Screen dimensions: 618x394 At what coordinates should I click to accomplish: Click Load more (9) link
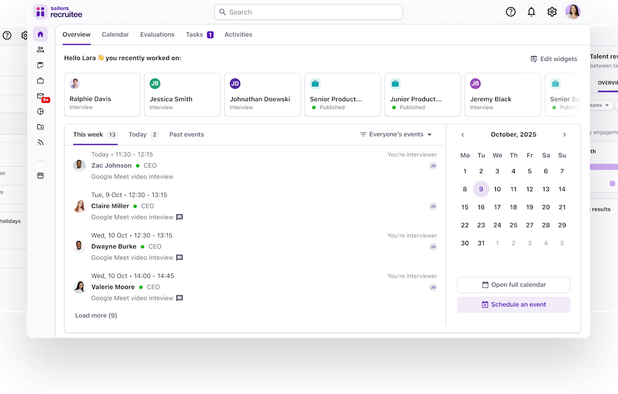pyautogui.click(x=96, y=316)
